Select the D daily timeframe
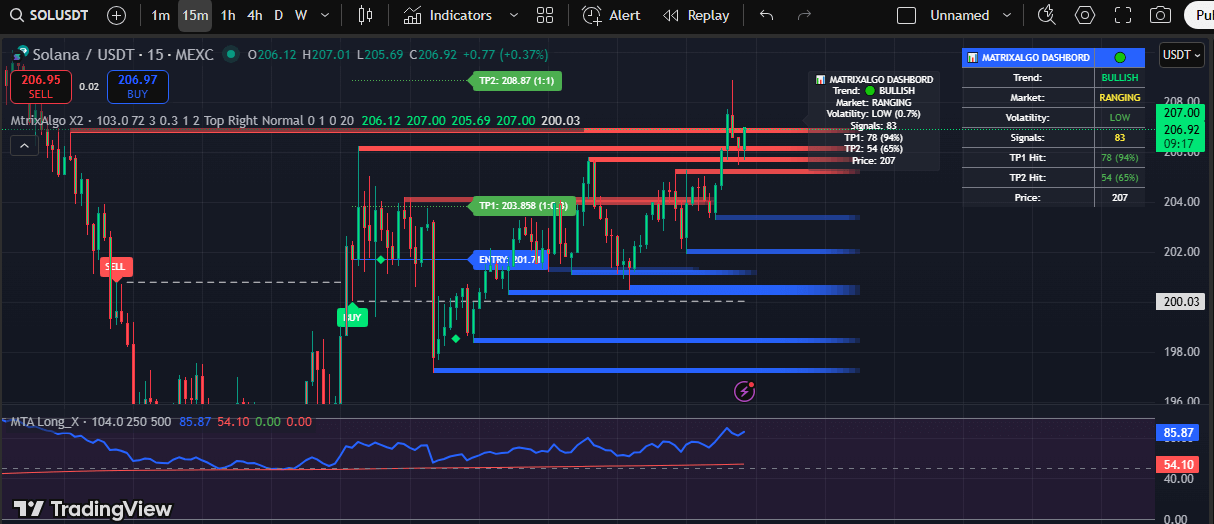 click(x=279, y=15)
